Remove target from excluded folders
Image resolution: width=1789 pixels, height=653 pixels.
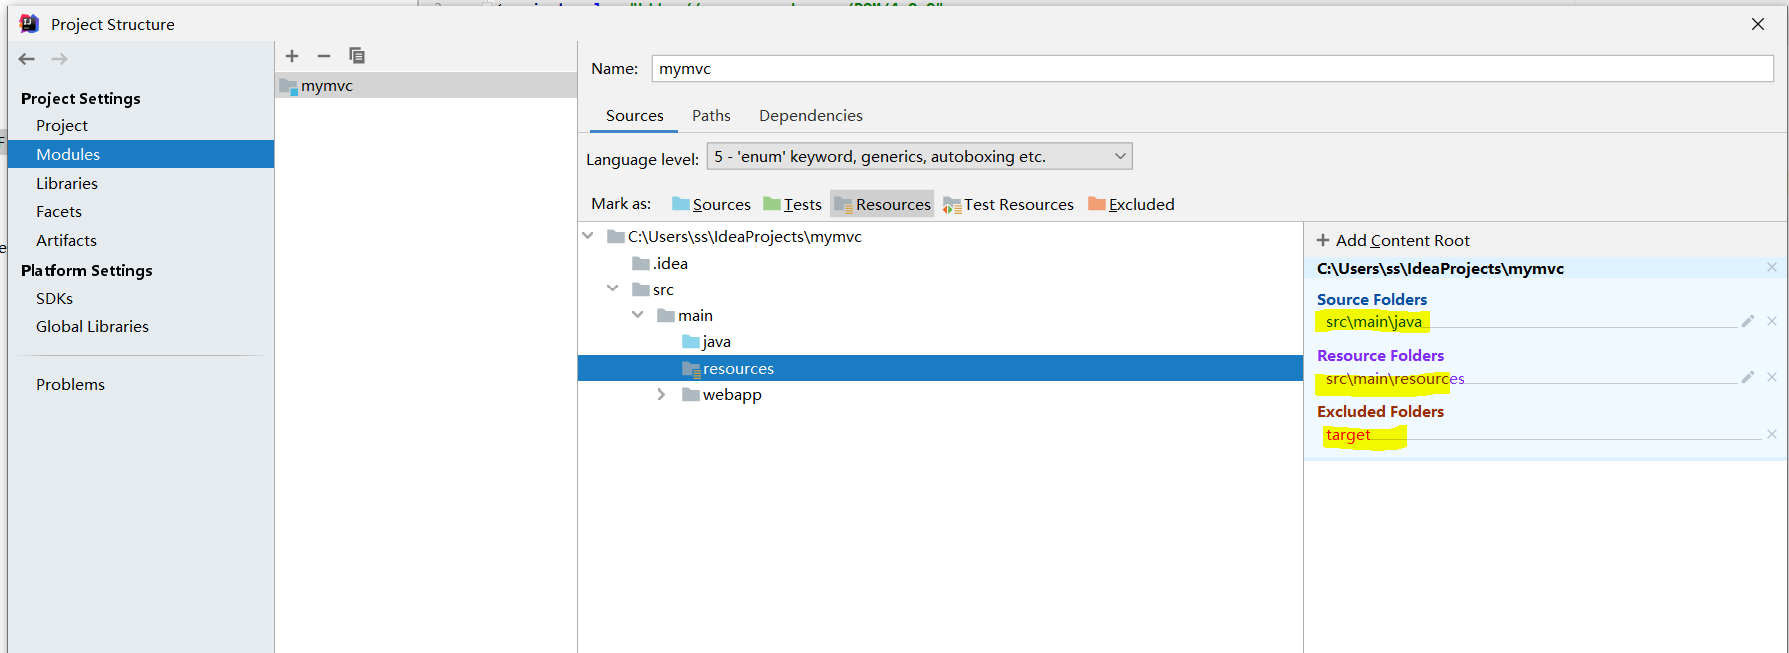[x=1772, y=435]
